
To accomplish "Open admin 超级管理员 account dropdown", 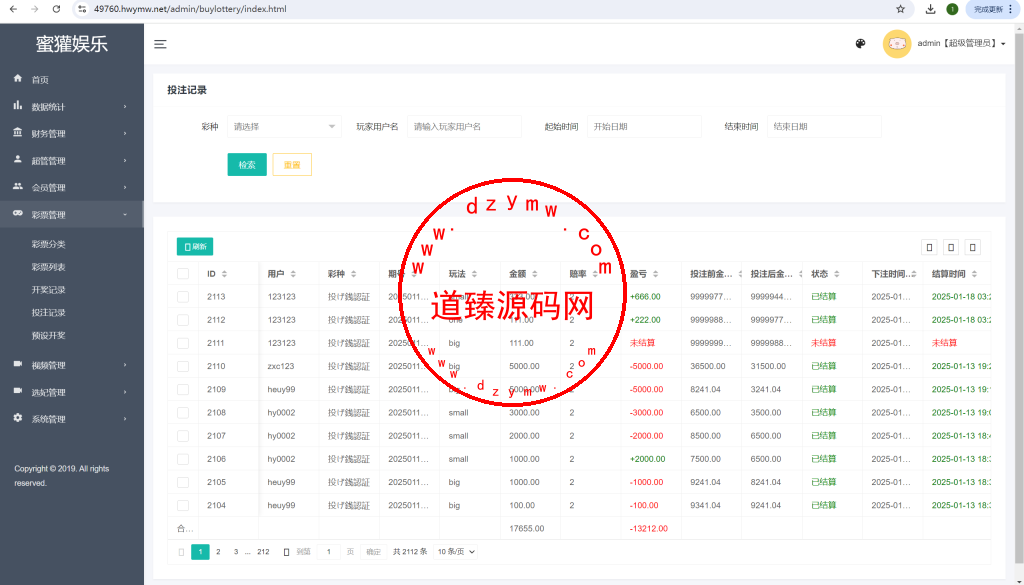I will pos(961,44).
